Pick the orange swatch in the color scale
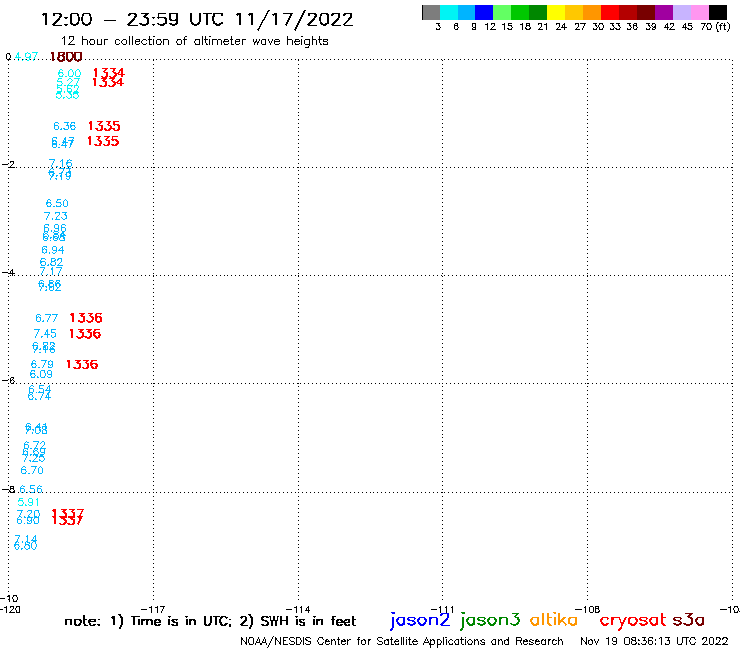Viewport: 740px width, 650px height. point(592,12)
